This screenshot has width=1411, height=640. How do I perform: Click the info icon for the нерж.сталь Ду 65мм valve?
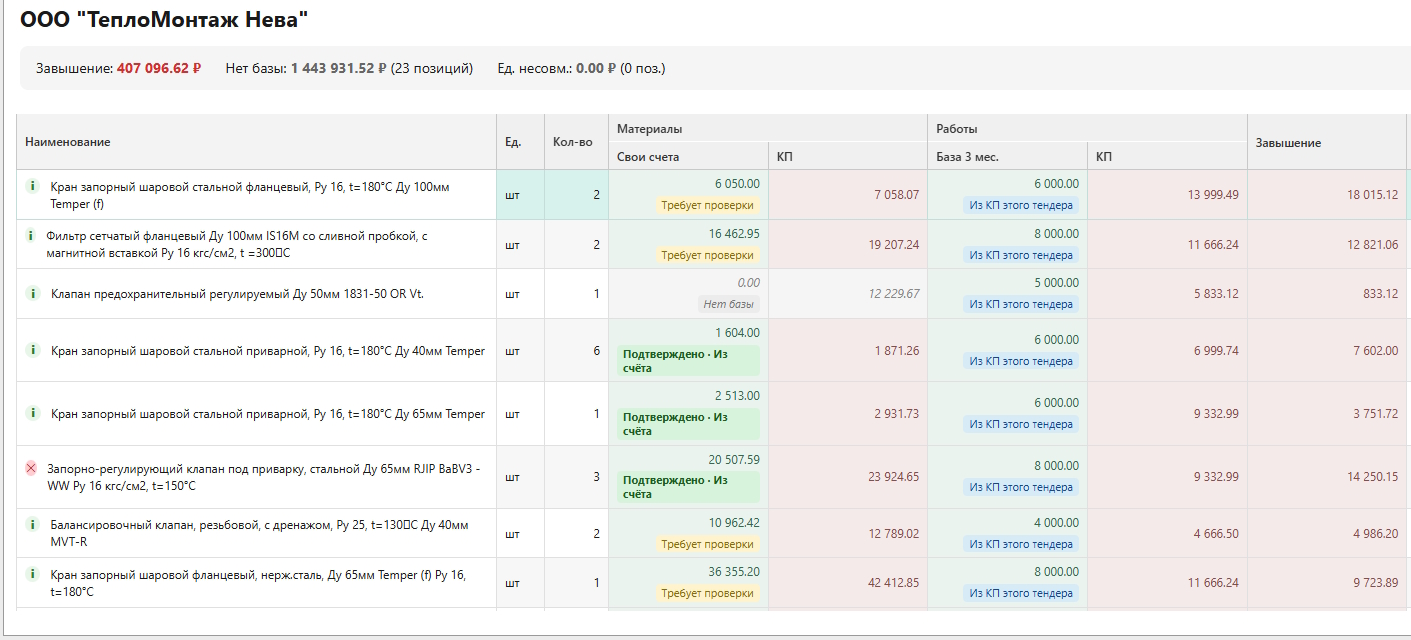click(31, 574)
